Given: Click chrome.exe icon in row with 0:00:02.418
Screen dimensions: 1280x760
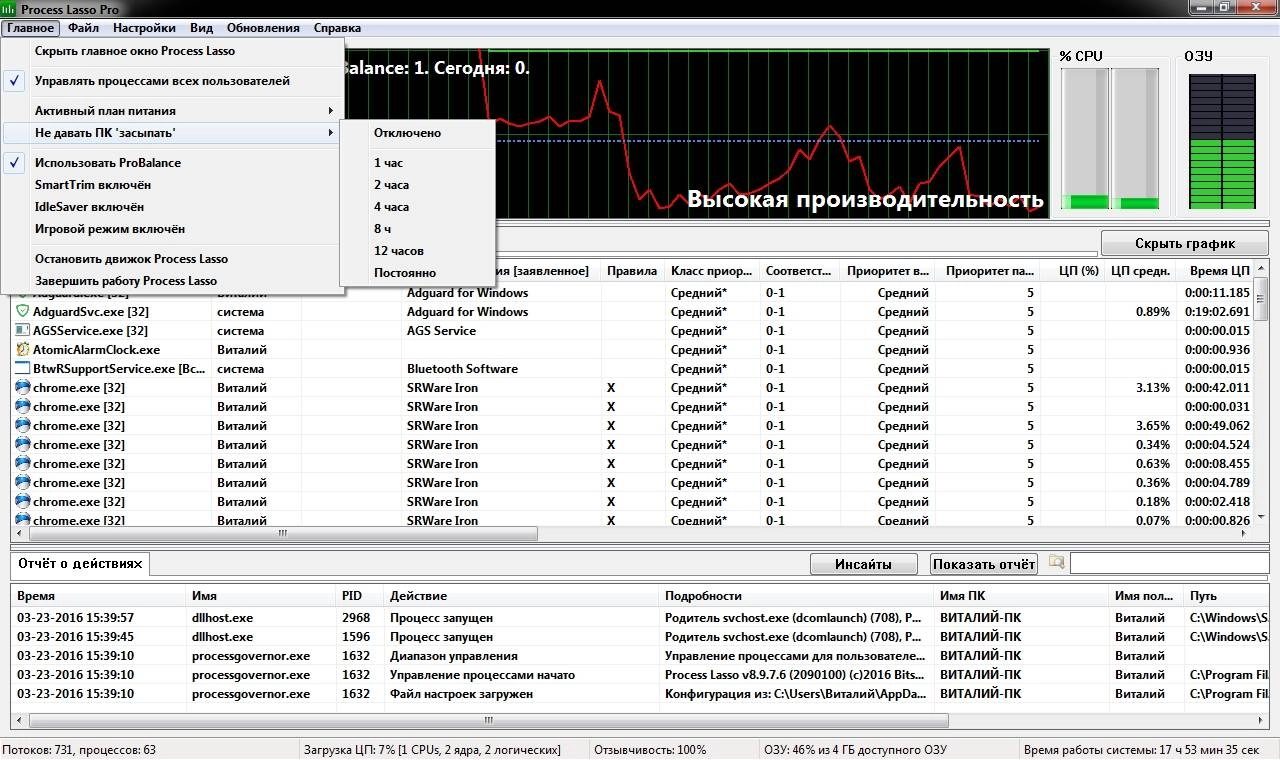Looking at the screenshot, I should pos(23,502).
